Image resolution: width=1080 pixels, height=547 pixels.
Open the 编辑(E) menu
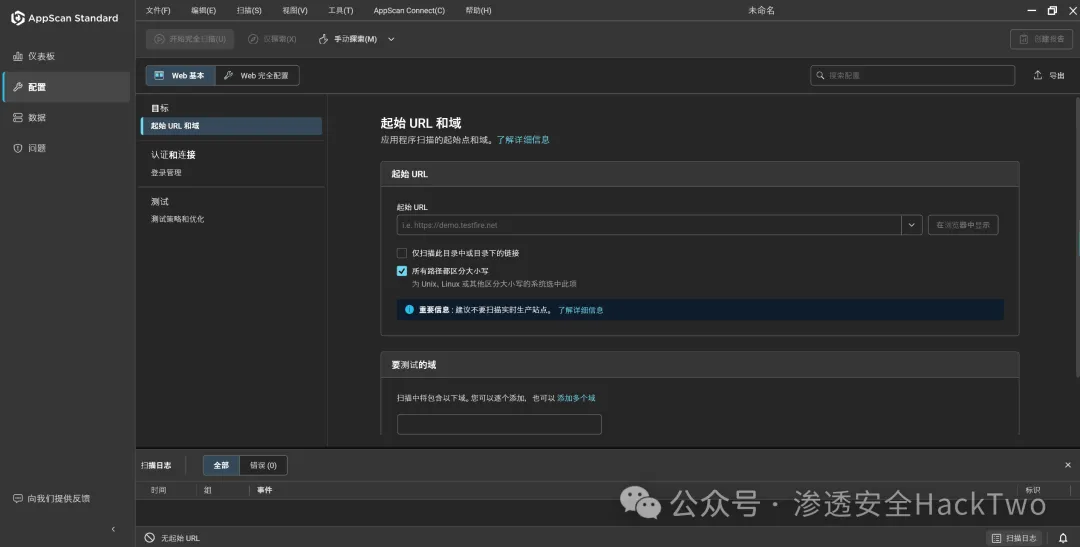pos(203,10)
